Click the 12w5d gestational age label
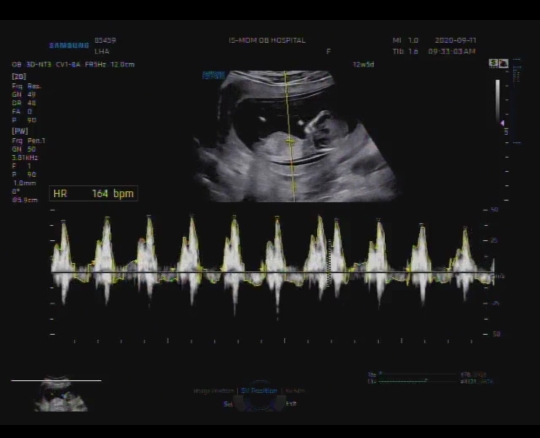The width and height of the screenshot is (540, 438). click(x=363, y=64)
